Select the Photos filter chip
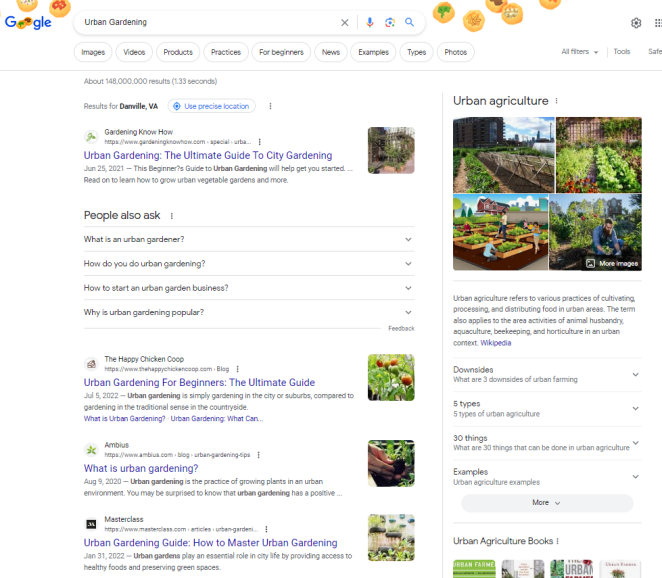 [x=456, y=52]
